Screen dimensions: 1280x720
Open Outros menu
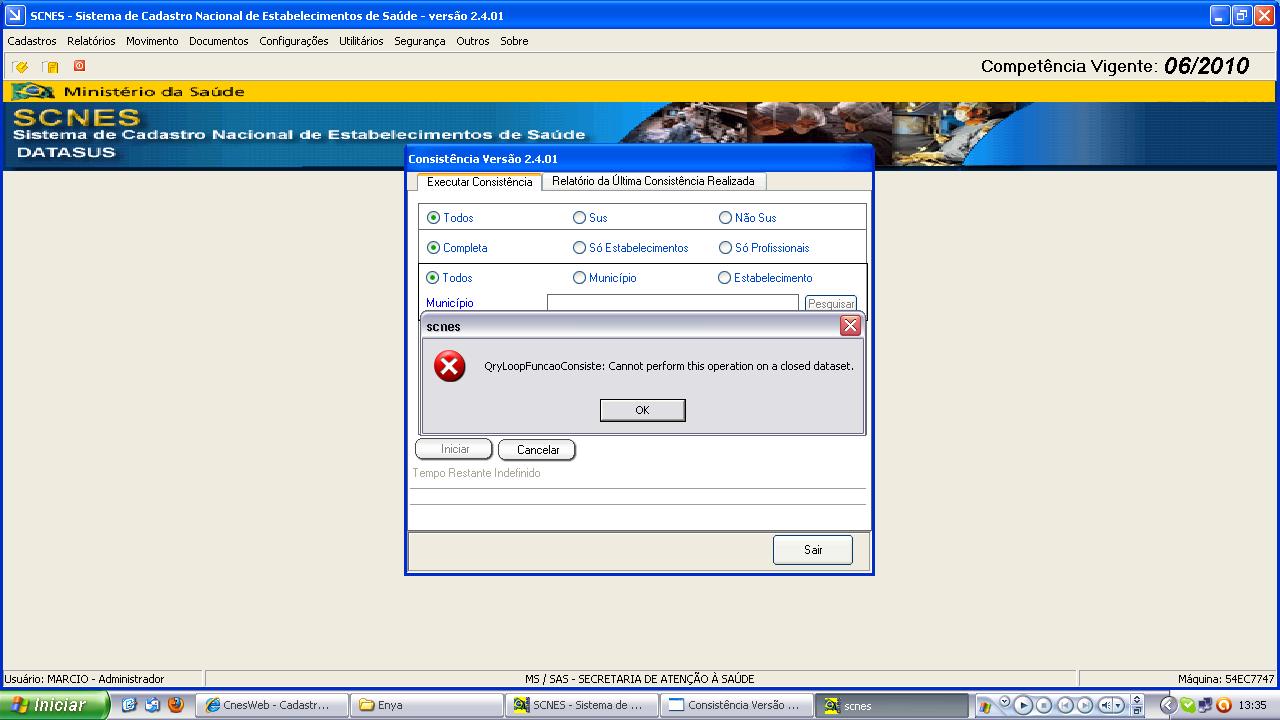[x=473, y=41]
